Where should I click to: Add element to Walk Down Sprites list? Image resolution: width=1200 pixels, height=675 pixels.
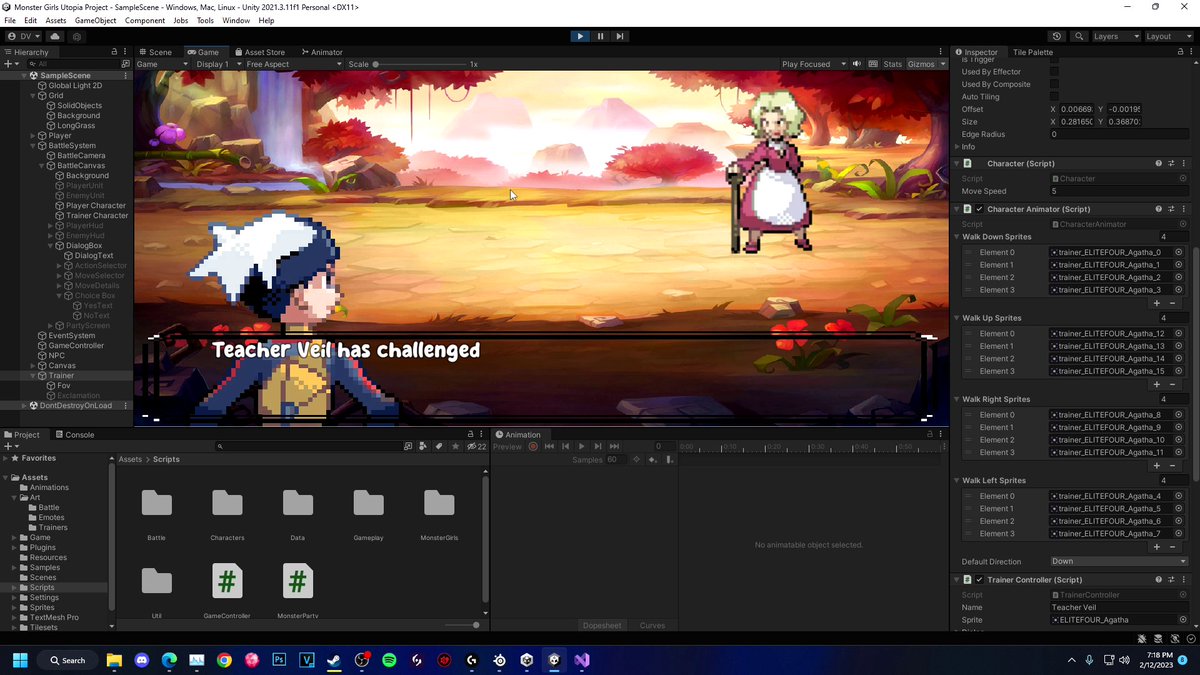pos(1157,303)
